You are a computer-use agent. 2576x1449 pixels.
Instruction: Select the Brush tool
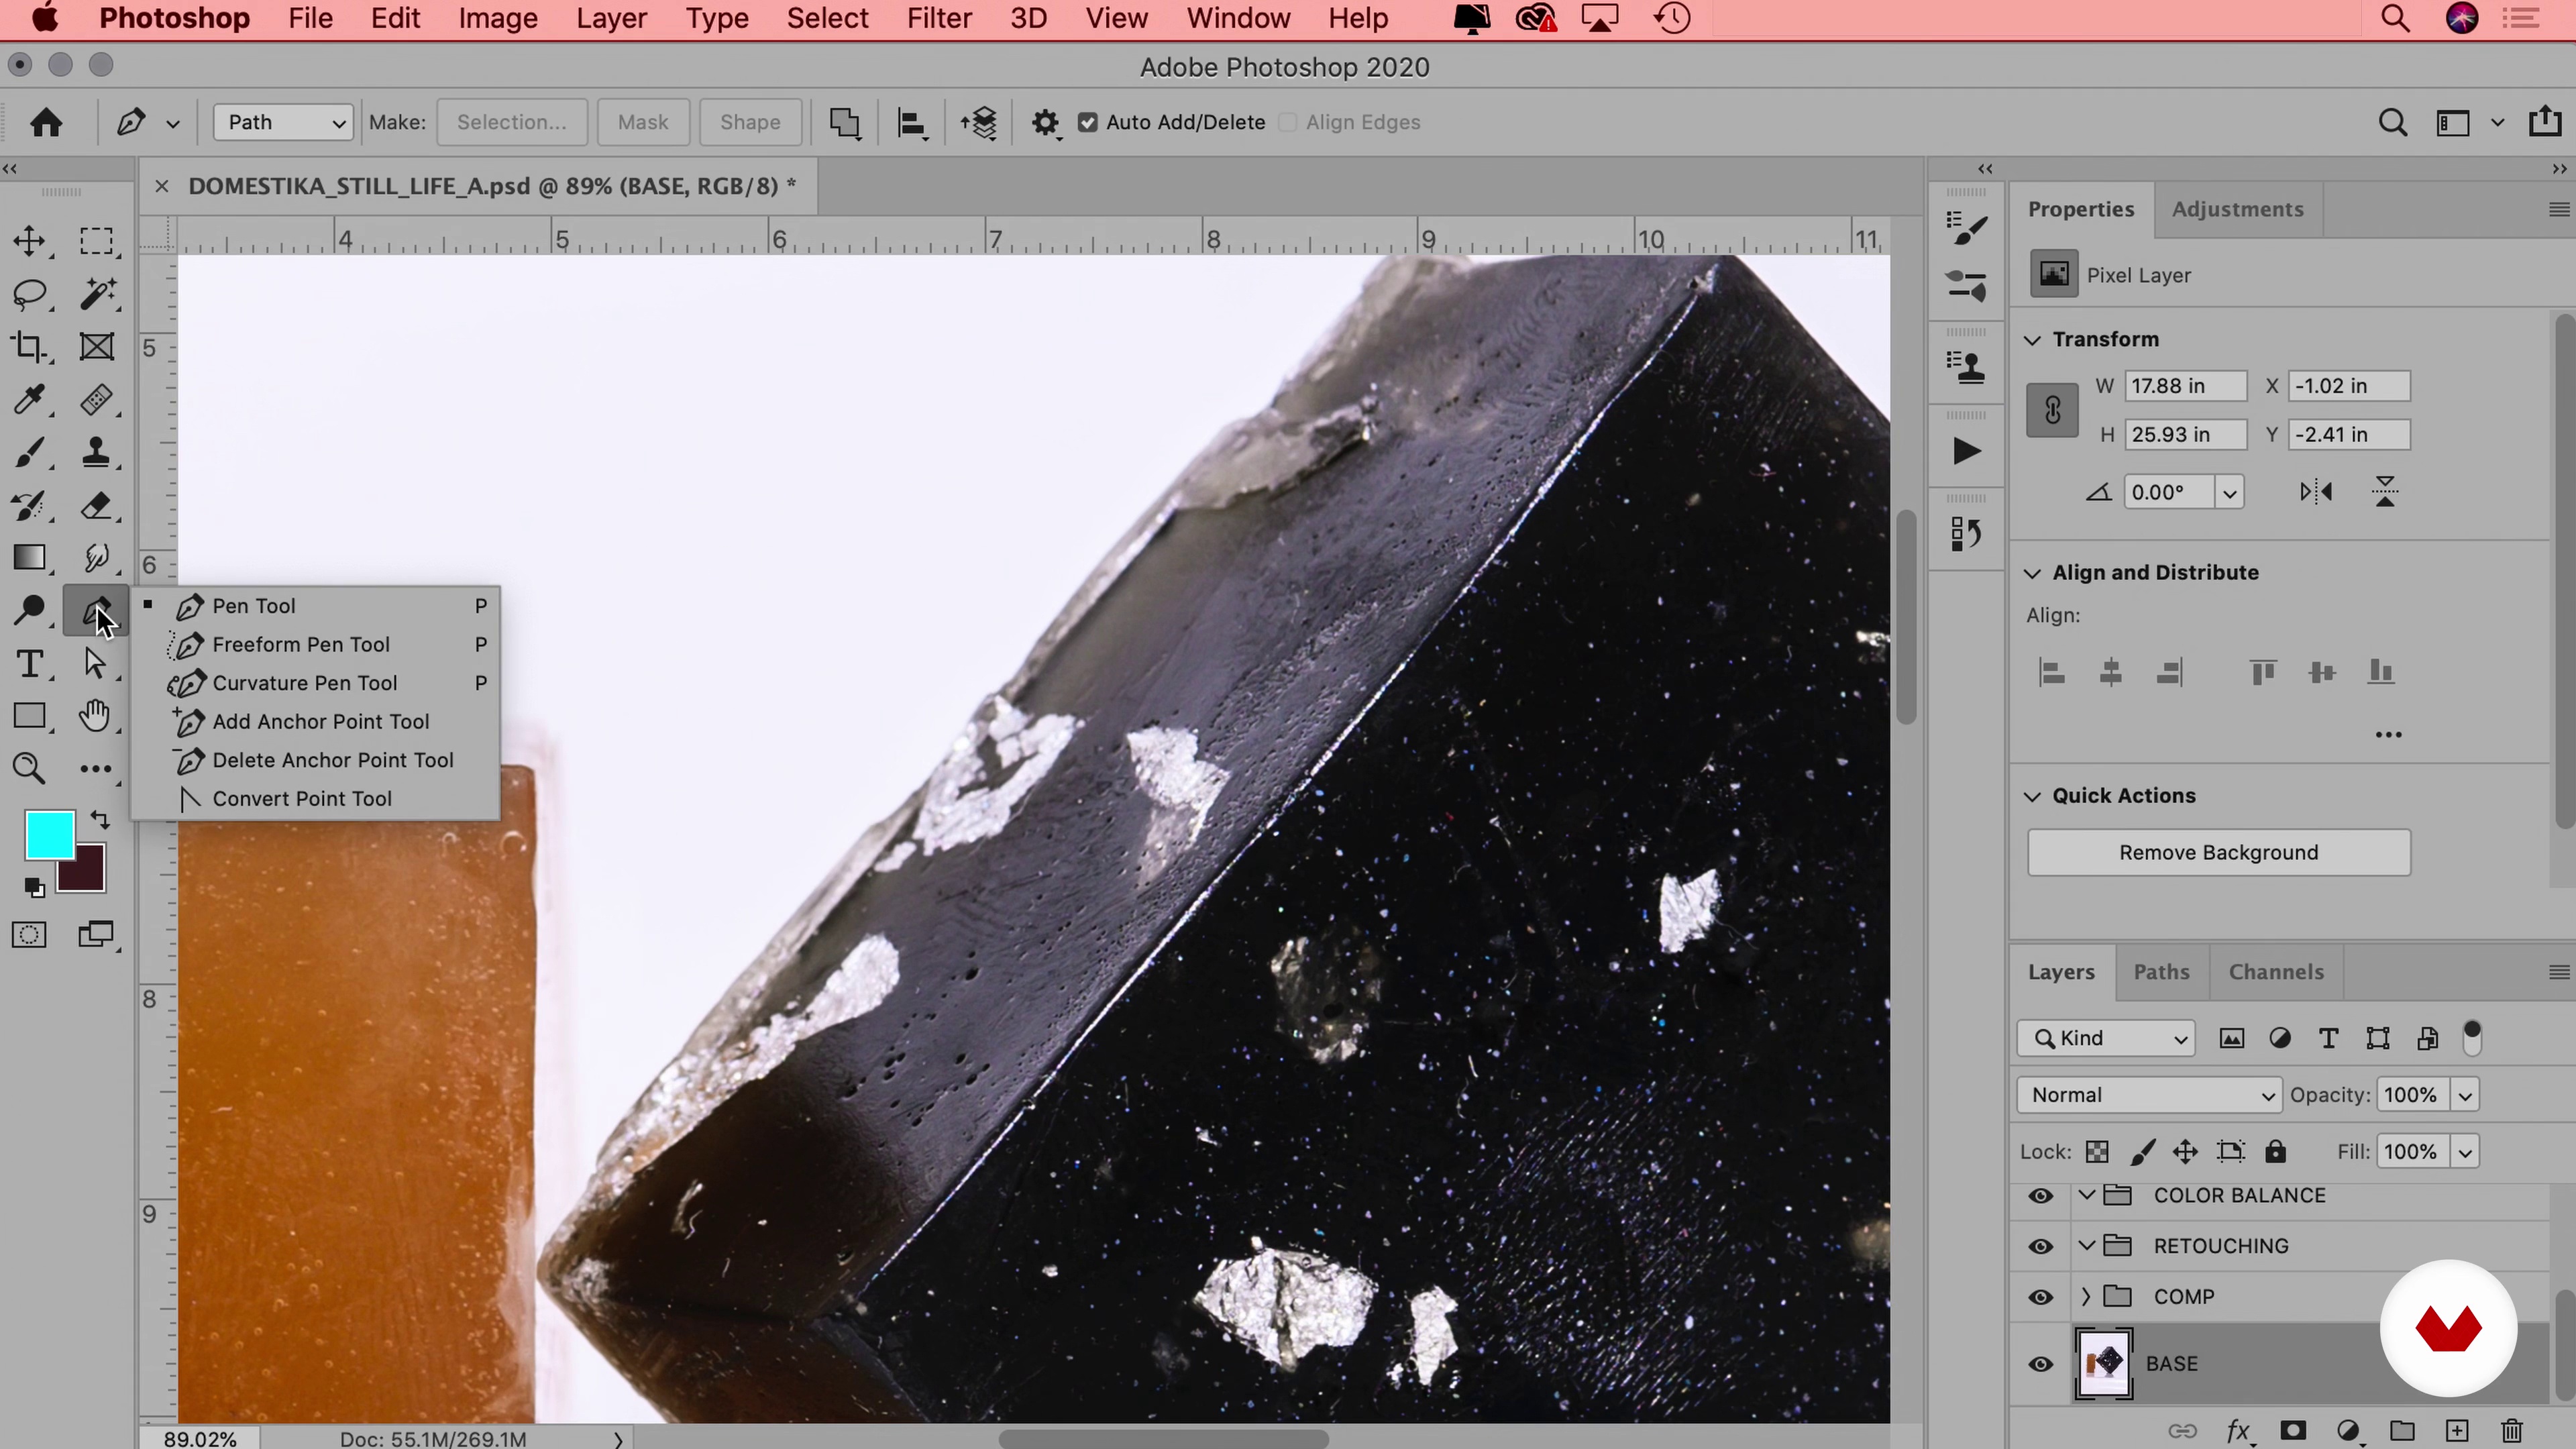coord(29,453)
